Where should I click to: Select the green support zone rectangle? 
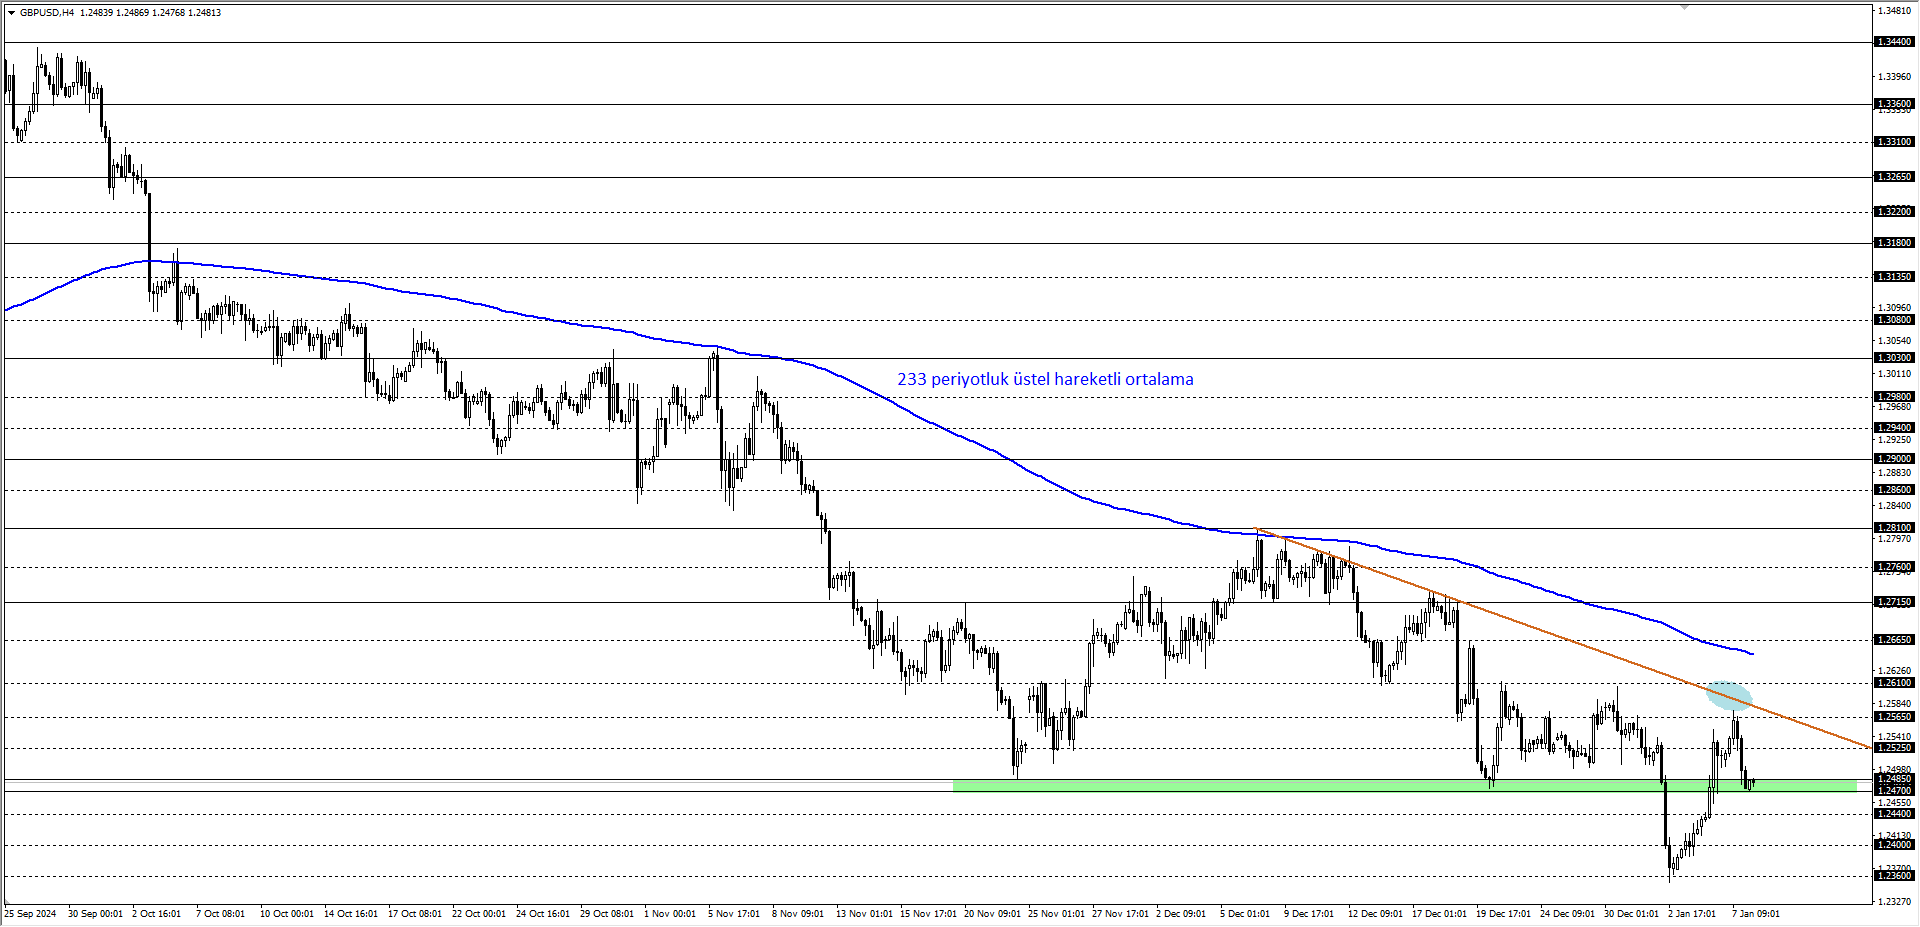[x=1404, y=787]
